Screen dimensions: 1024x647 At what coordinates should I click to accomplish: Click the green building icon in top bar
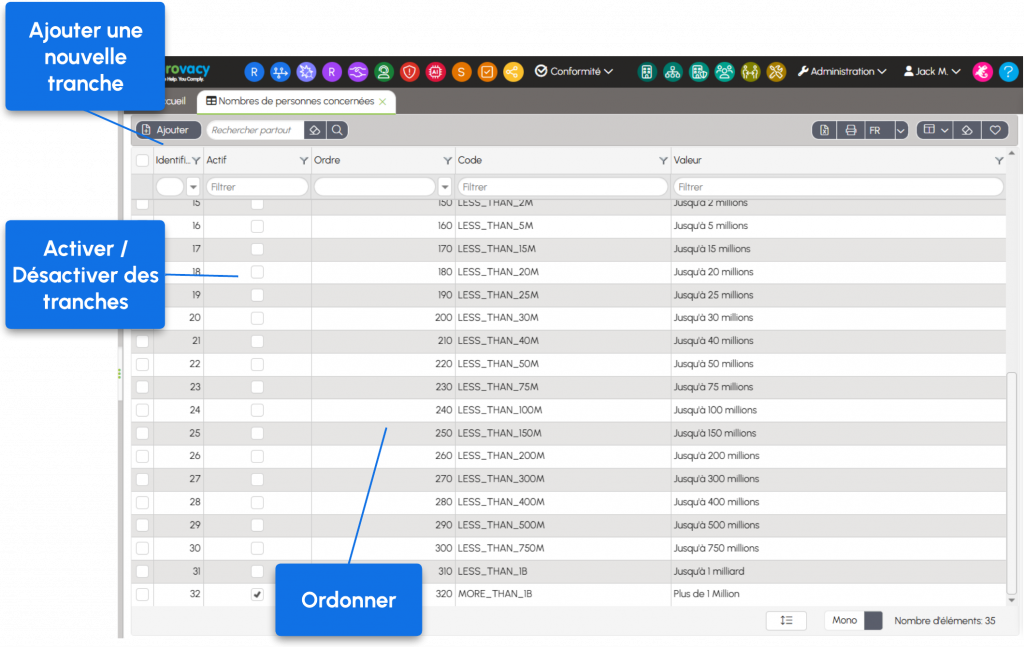[647, 72]
